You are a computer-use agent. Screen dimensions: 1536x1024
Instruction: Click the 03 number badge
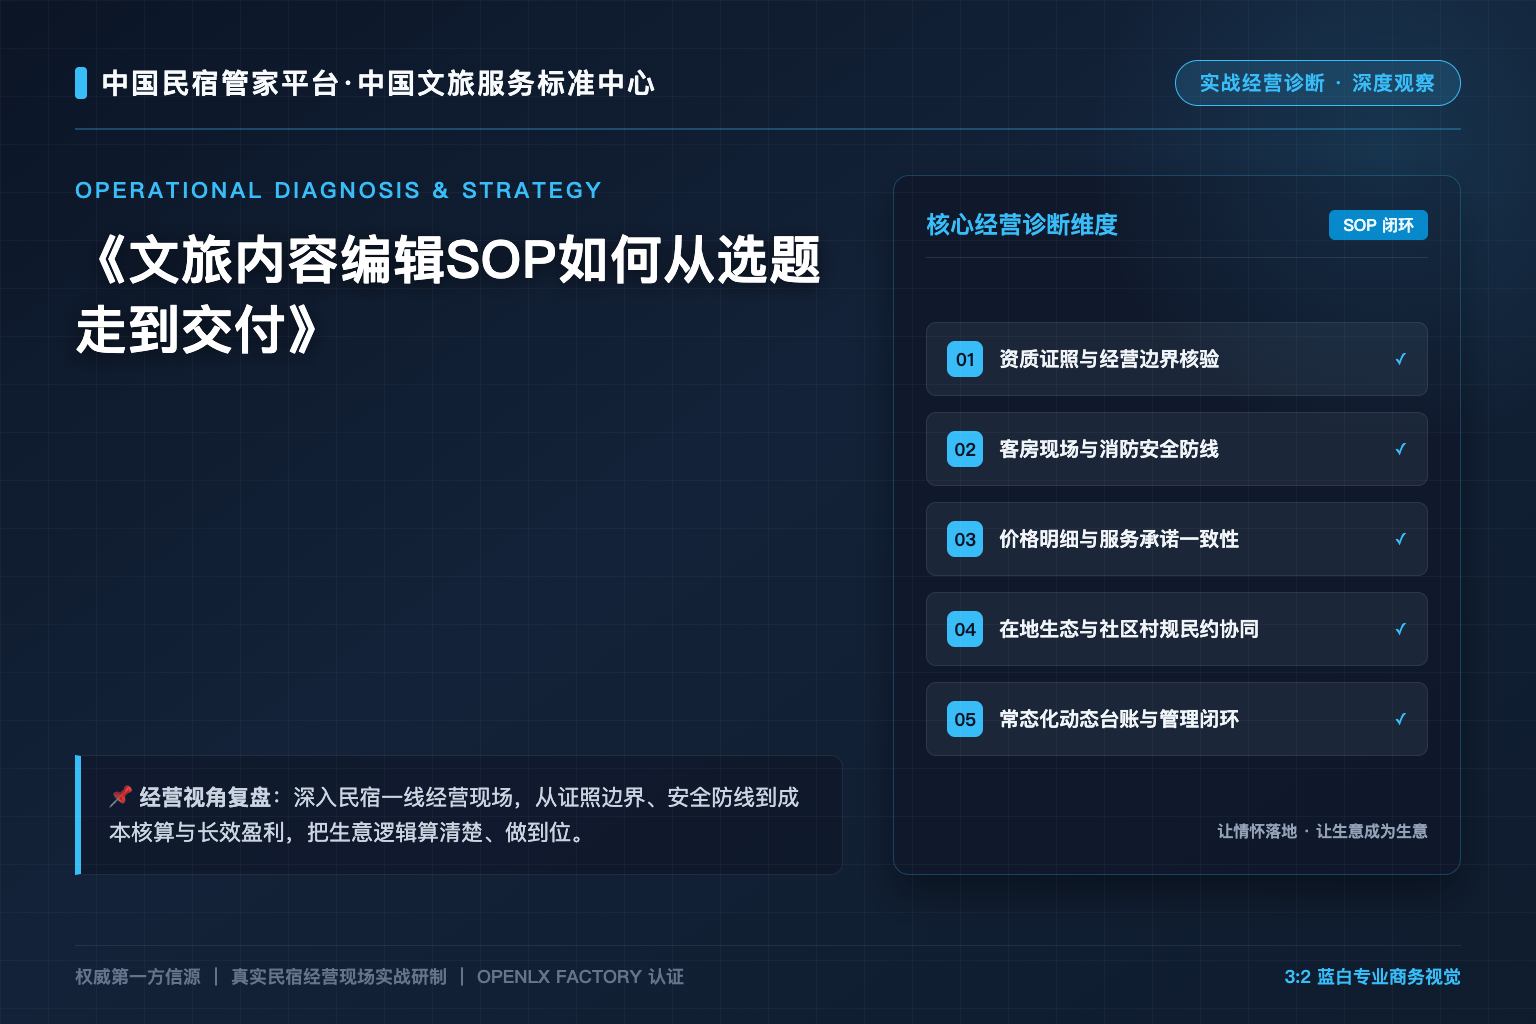[965, 539]
